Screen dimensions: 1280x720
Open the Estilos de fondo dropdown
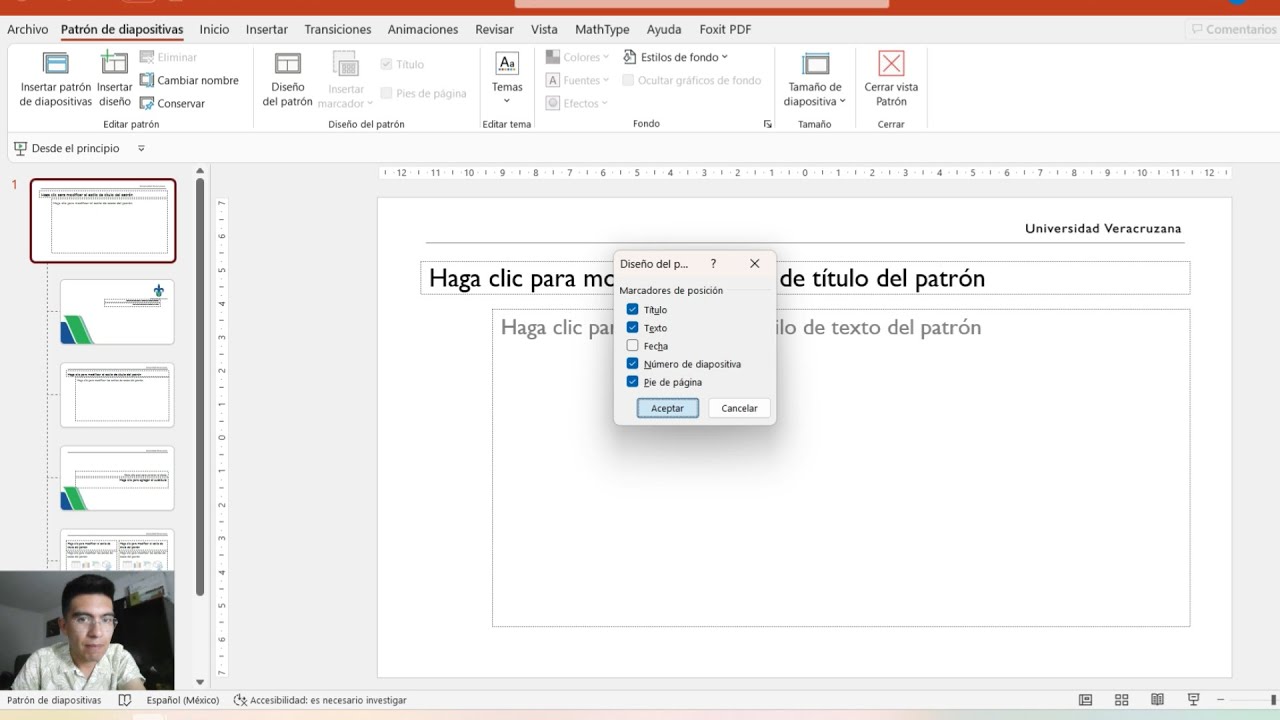pos(676,57)
